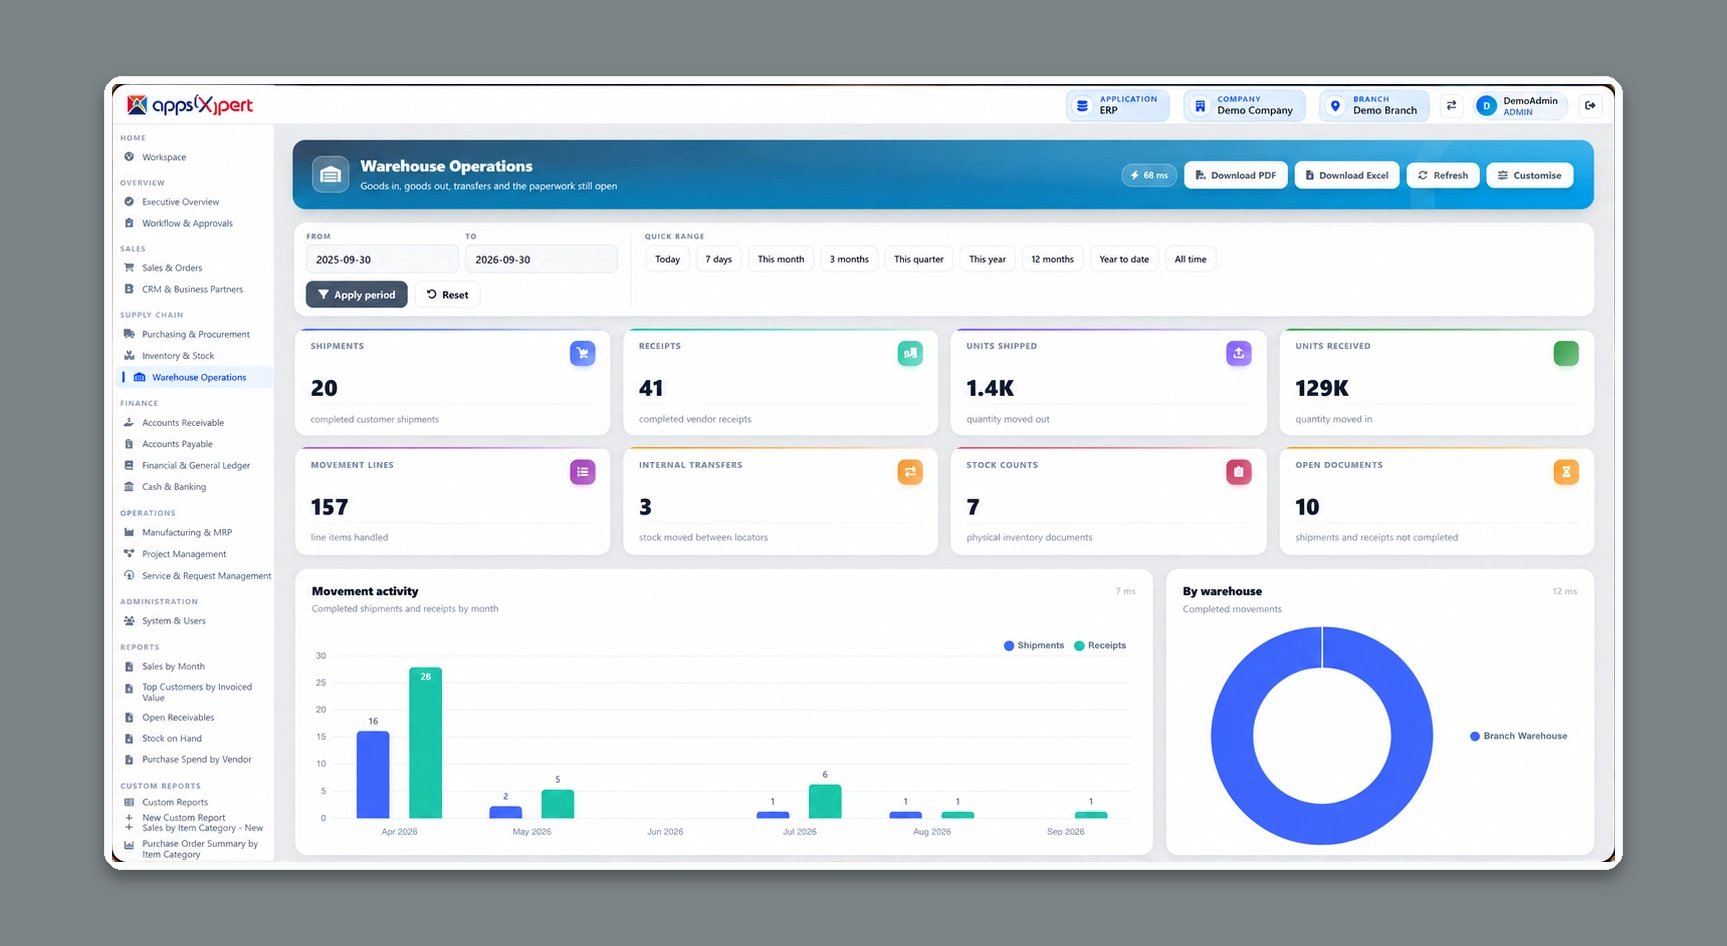Viewport: 1727px width, 946px height.
Task: Click the Movement Lines list icon
Action: (x=583, y=472)
